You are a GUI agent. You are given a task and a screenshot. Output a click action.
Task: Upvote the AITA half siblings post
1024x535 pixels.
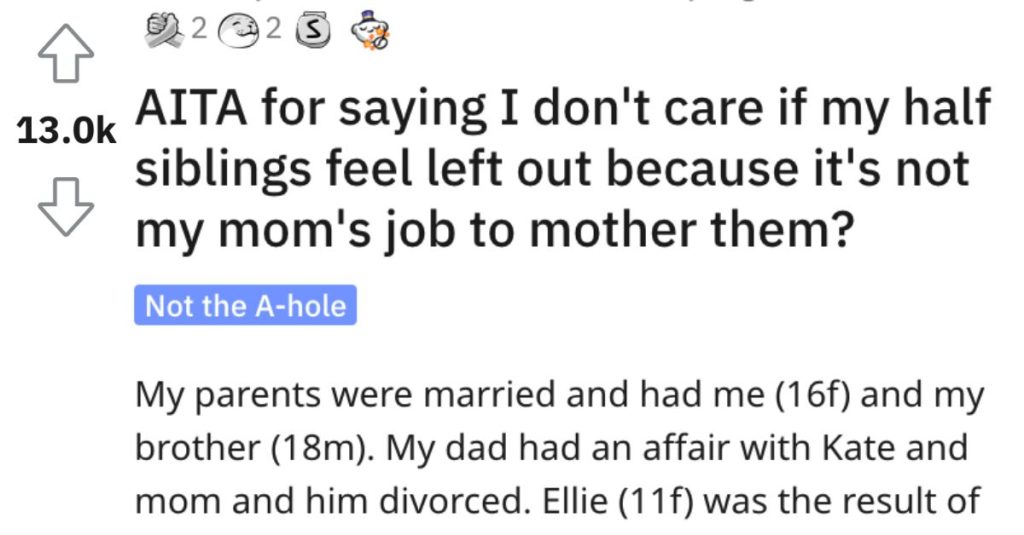pyautogui.click(x=65, y=54)
